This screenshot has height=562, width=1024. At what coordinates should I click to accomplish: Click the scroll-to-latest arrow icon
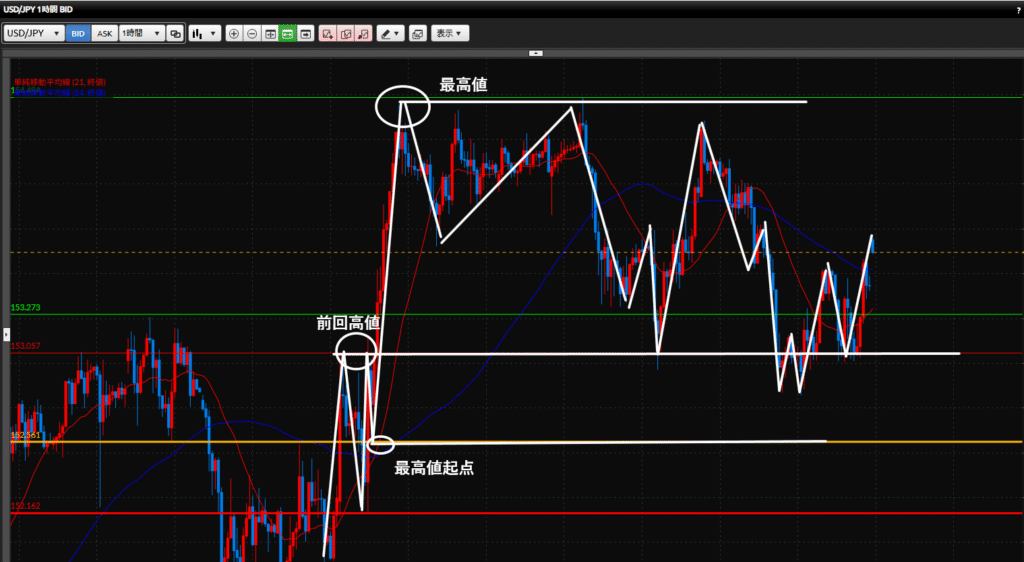point(305,33)
